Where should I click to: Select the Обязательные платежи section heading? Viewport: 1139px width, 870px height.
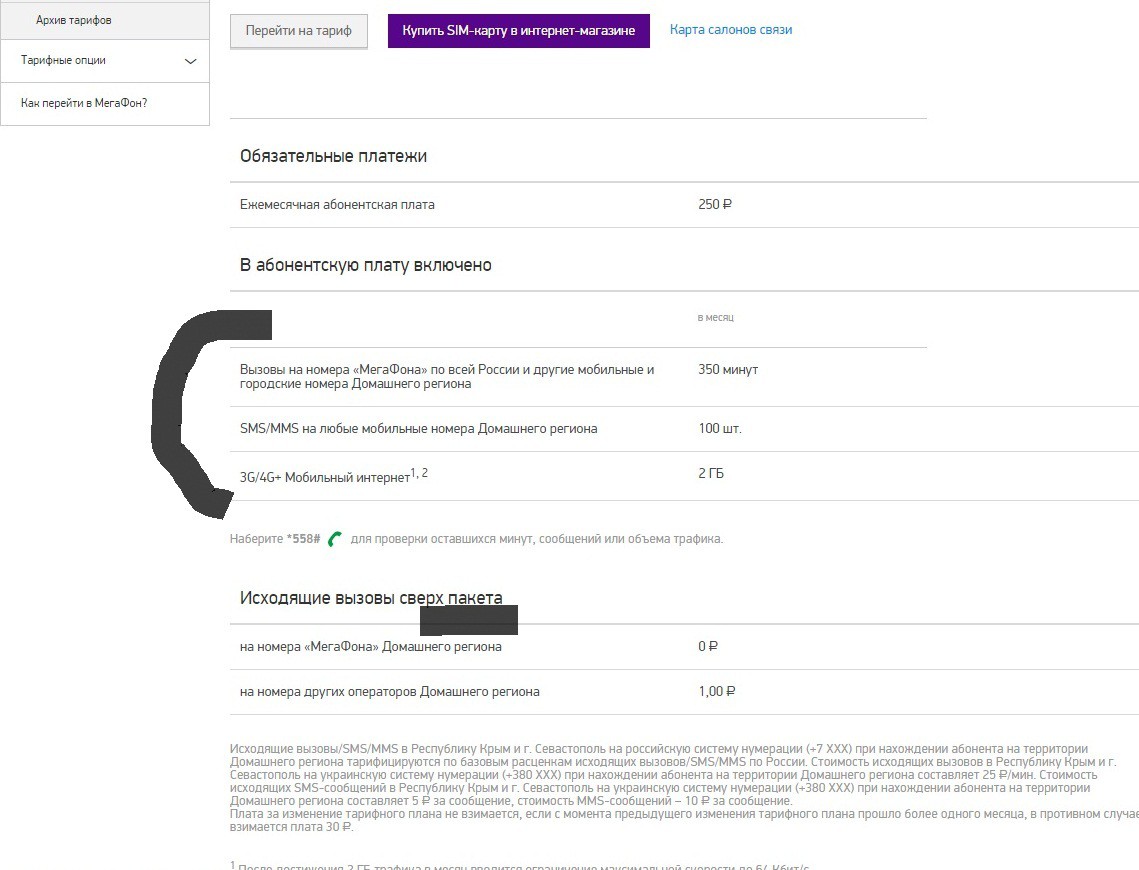(333, 156)
